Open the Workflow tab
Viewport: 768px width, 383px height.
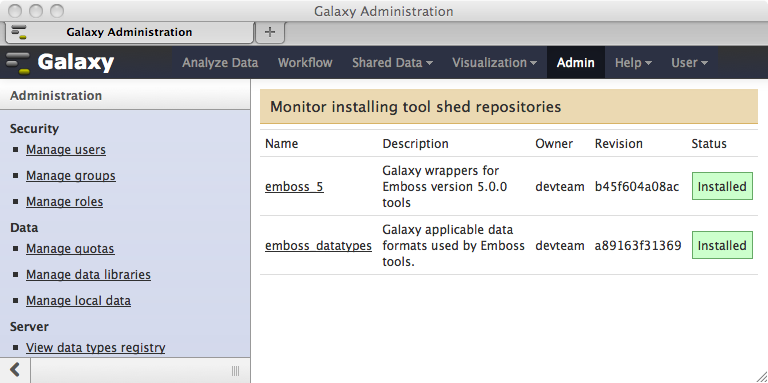[x=305, y=63]
